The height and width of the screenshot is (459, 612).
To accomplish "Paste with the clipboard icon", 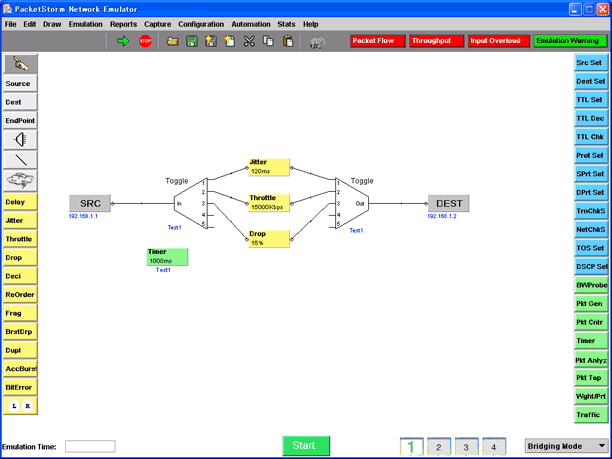I will pos(288,41).
